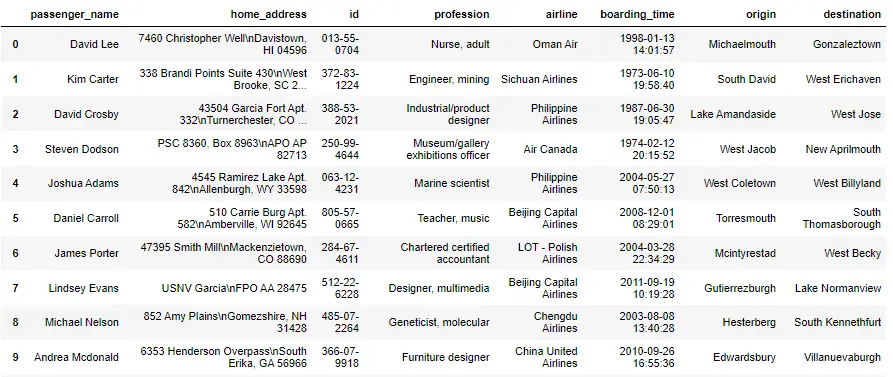Click the destination column header
This screenshot has width=893, height=377.
pos(852,15)
